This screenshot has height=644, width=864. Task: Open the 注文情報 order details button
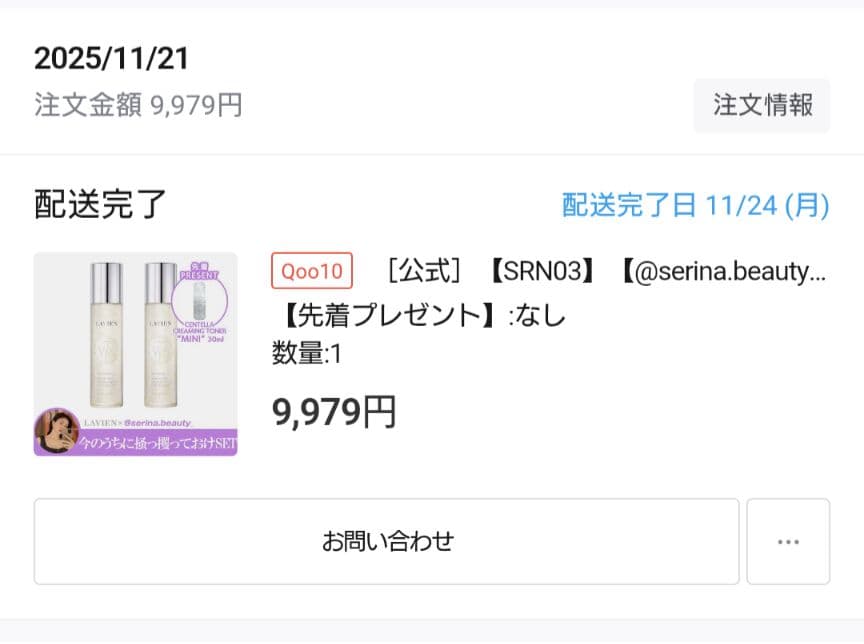(x=761, y=104)
